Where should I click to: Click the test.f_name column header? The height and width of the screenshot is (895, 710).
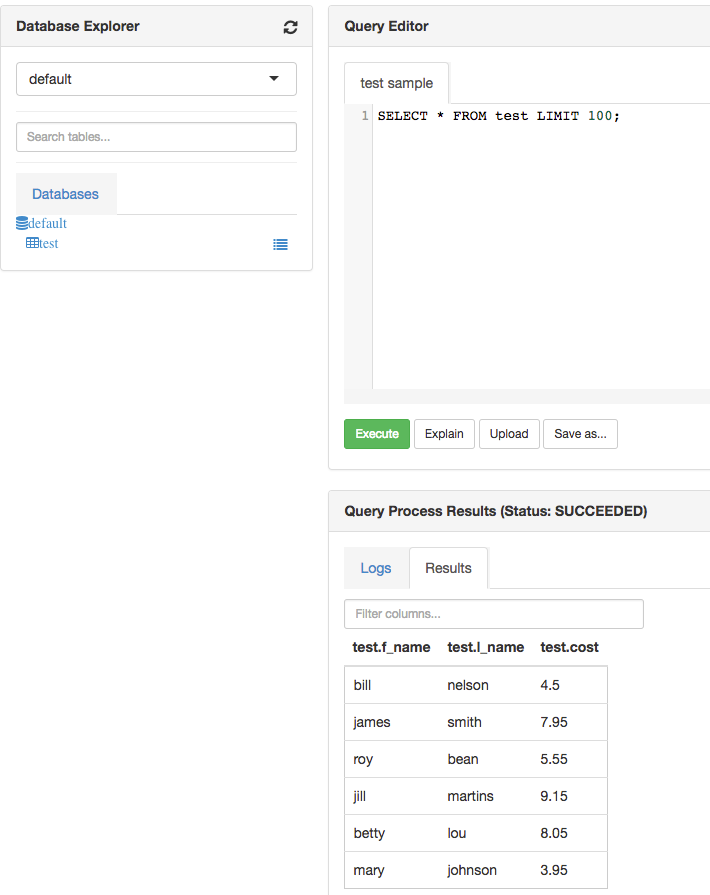pyautogui.click(x=392, y=647)
